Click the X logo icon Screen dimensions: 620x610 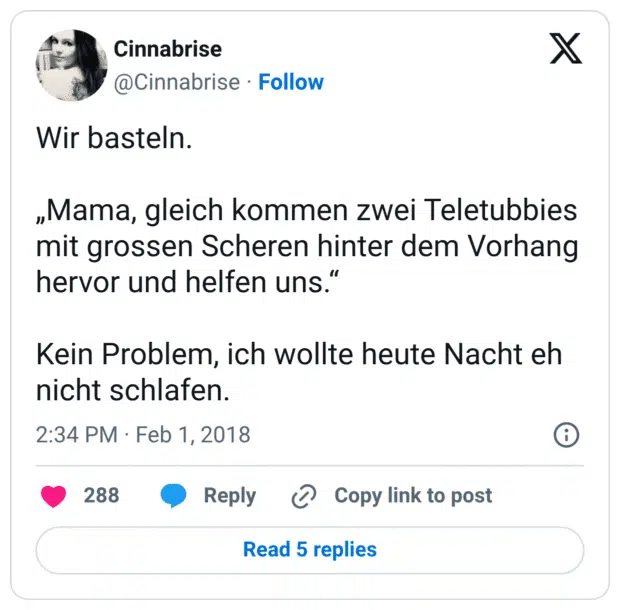(x=566, y=50)
